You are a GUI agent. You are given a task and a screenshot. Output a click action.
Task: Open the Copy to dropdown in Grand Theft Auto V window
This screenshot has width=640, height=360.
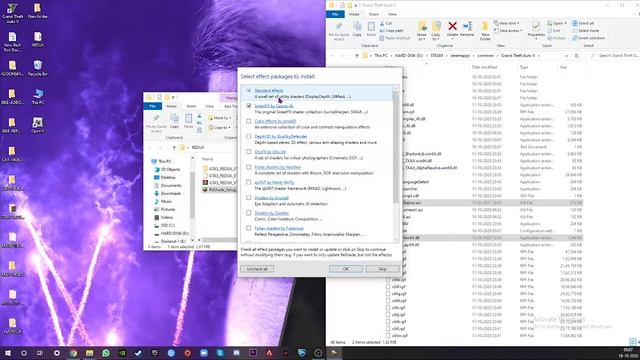[436, 31]
